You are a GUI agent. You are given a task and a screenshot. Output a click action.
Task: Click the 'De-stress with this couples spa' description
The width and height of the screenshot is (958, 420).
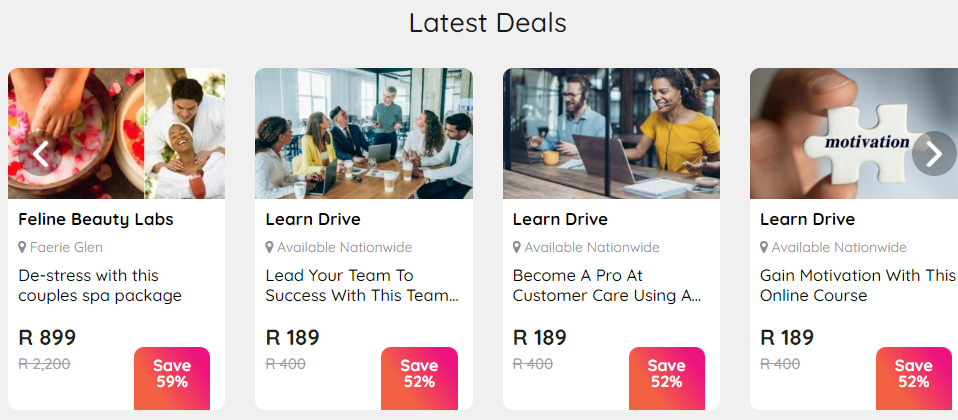pos(100,286)
